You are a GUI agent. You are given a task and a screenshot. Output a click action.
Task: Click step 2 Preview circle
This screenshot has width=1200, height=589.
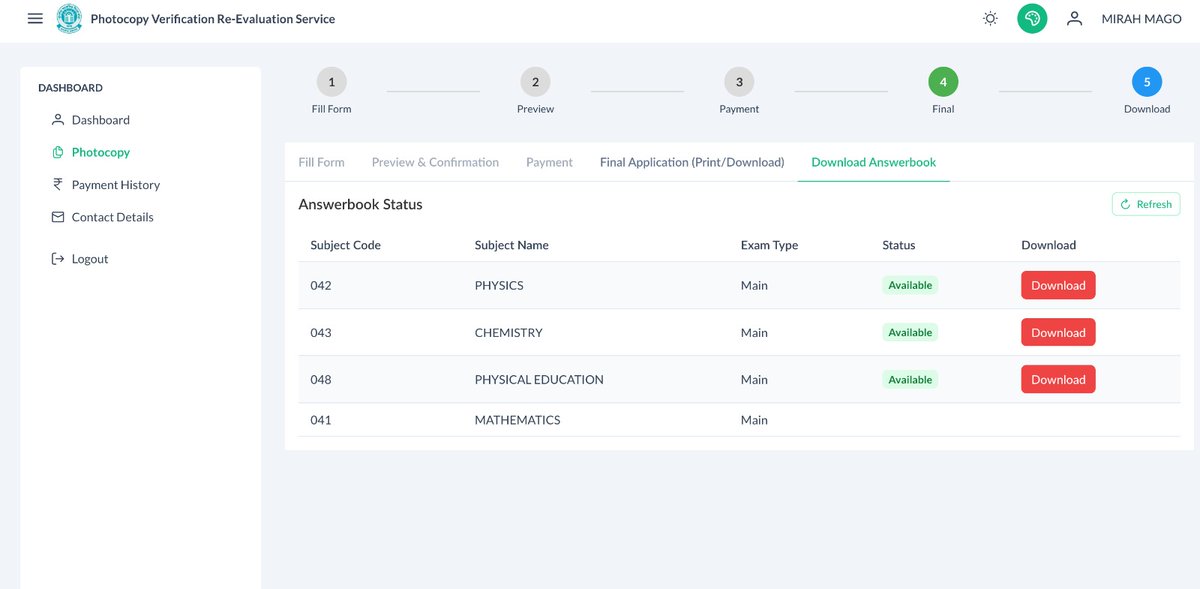click(x=535, y=82)
